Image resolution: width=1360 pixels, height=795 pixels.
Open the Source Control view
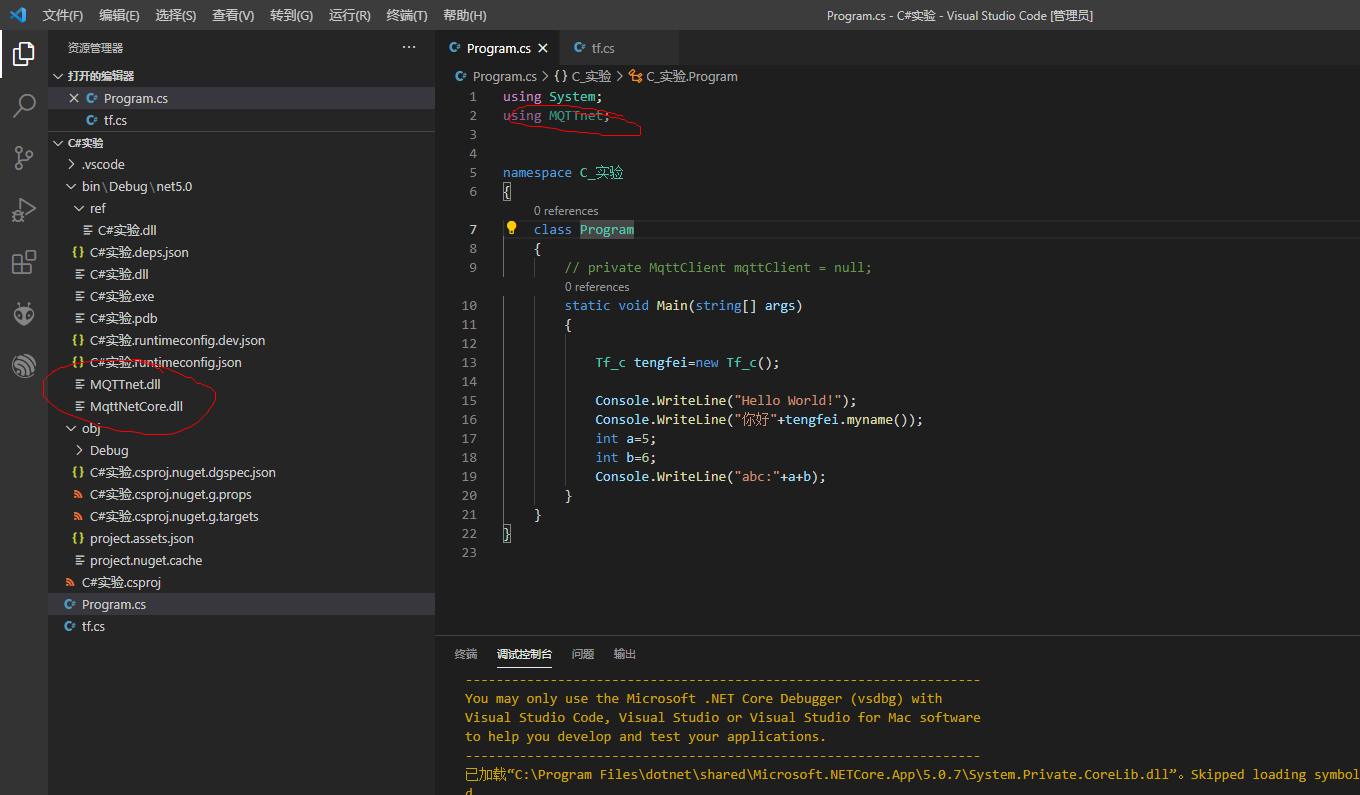24,158
